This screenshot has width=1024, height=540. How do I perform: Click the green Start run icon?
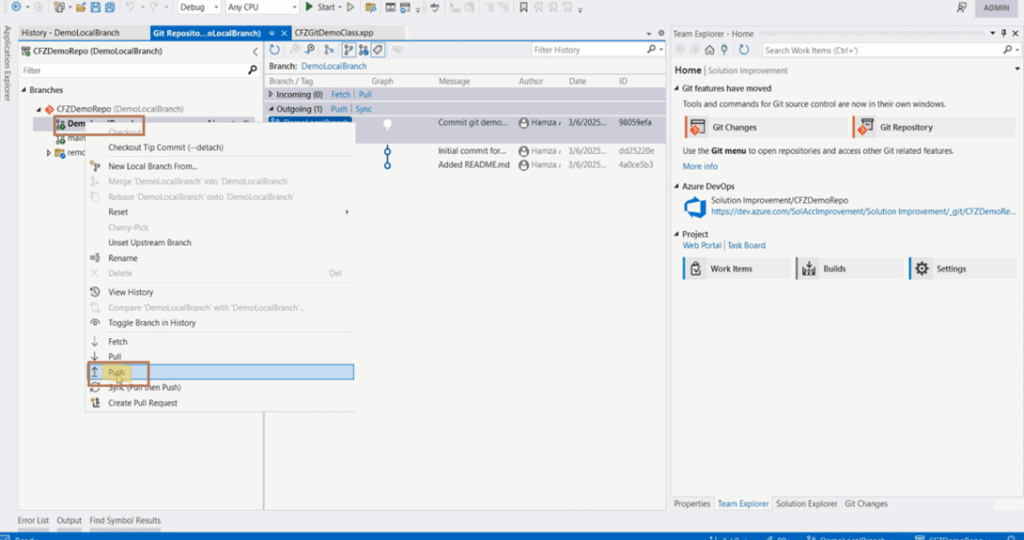(x=310, y=7)
